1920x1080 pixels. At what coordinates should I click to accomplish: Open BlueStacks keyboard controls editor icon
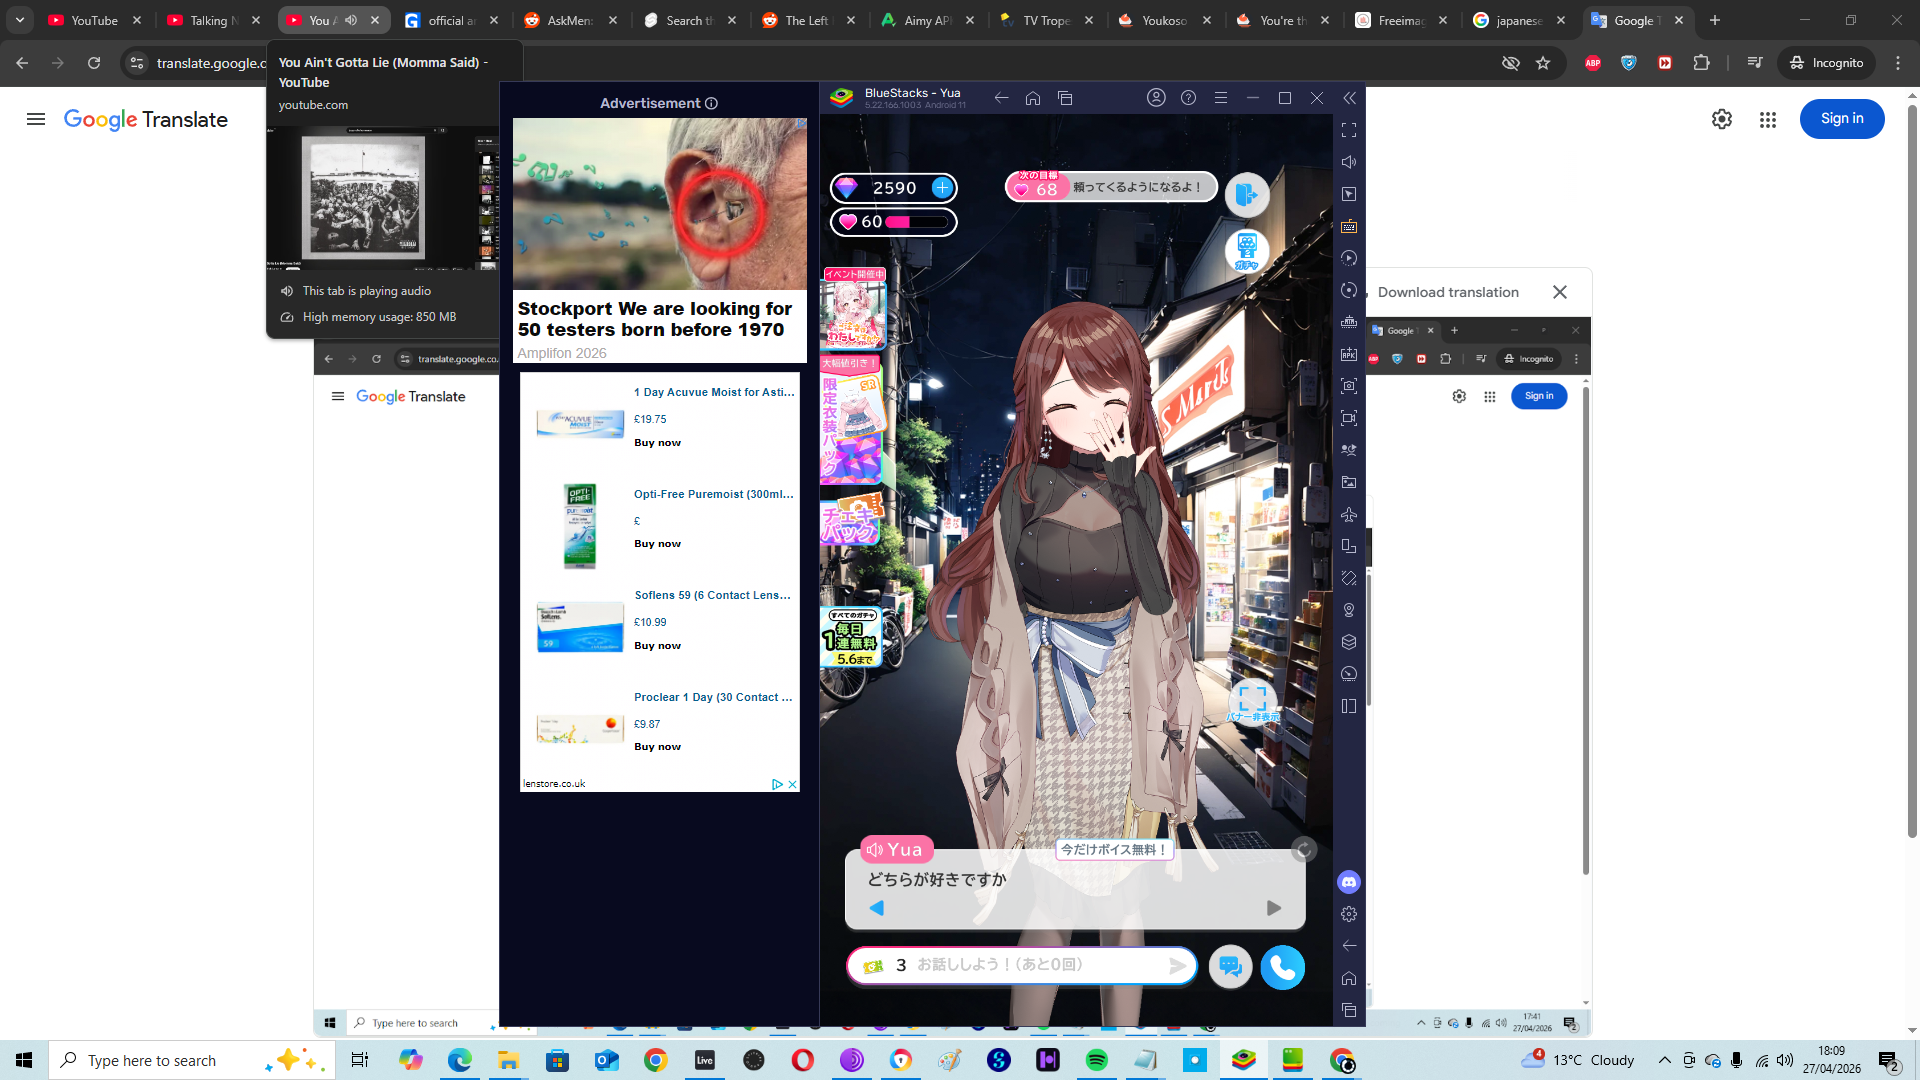[1349, 226]
